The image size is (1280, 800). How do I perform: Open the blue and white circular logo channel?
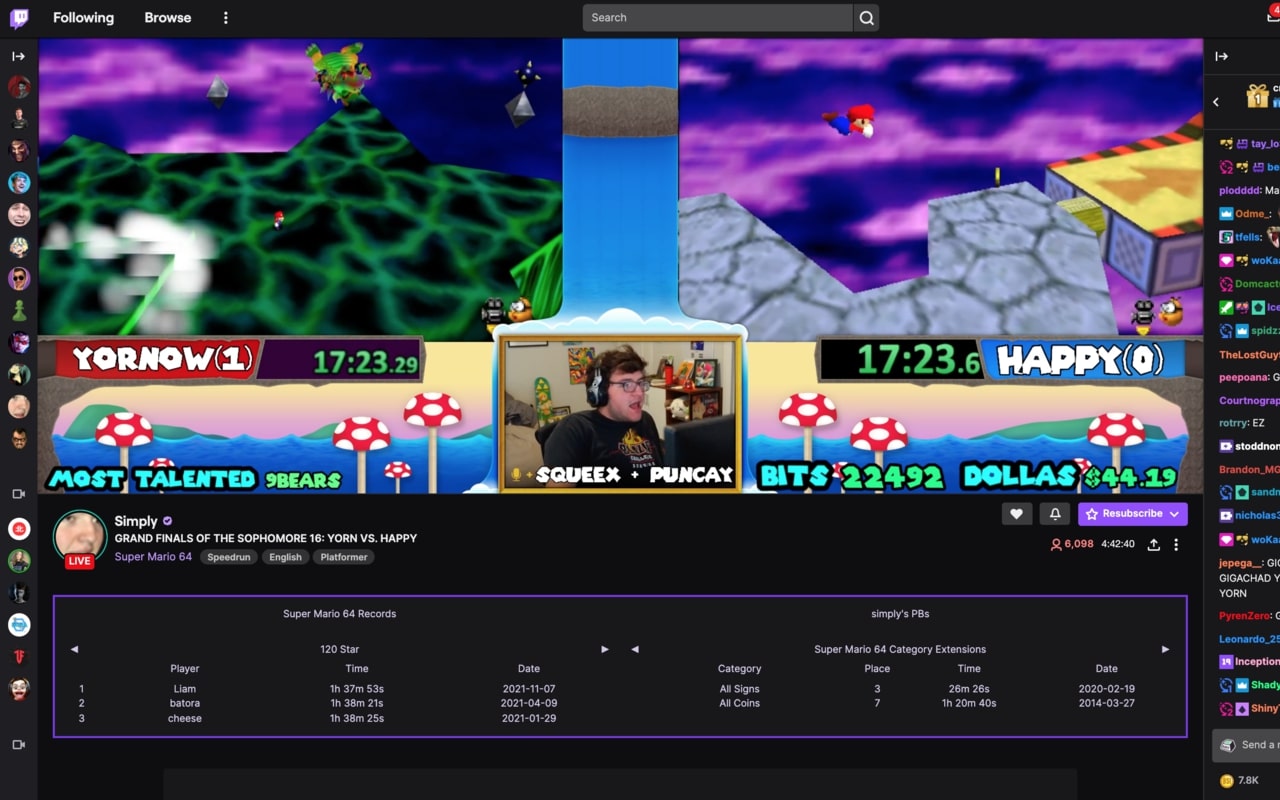(x=19, y=625)
